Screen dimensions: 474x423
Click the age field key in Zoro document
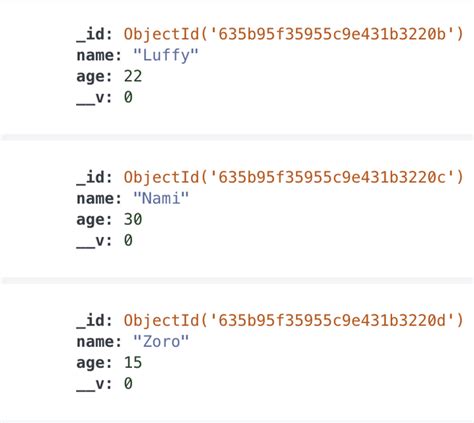pyautogui.click(x=94, y=363)
